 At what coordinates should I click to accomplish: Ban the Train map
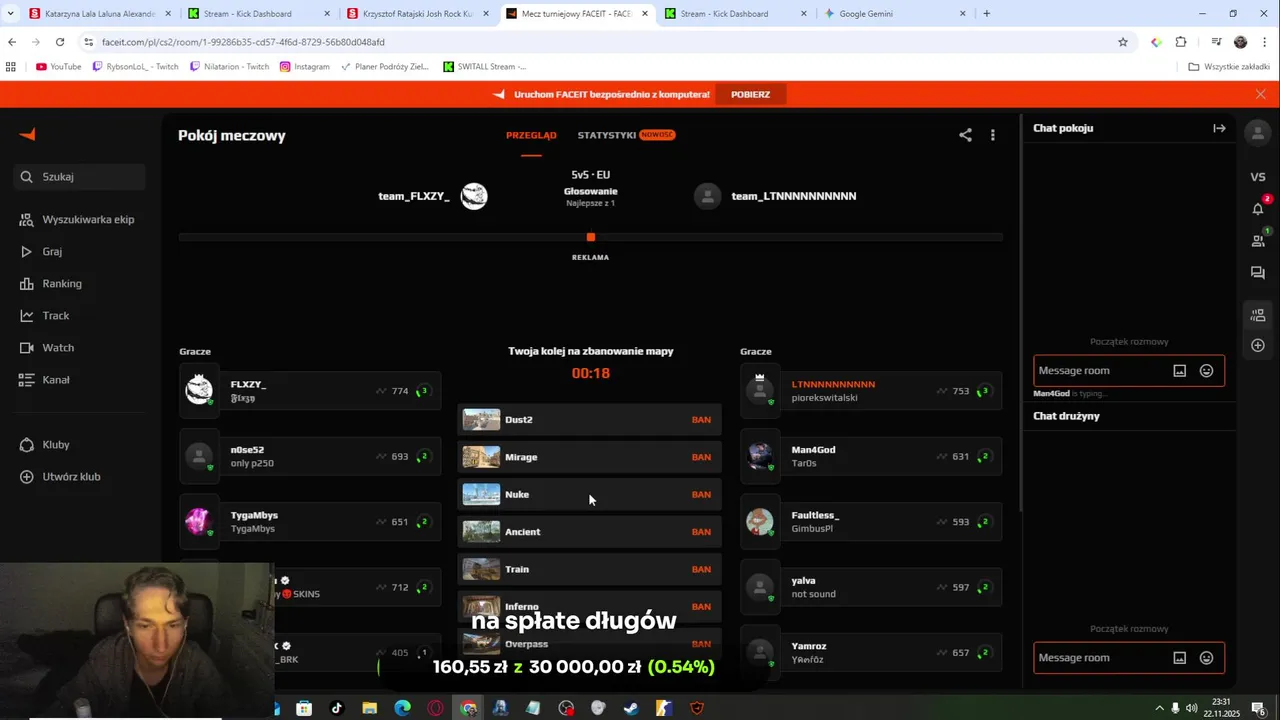pos(701,570)
